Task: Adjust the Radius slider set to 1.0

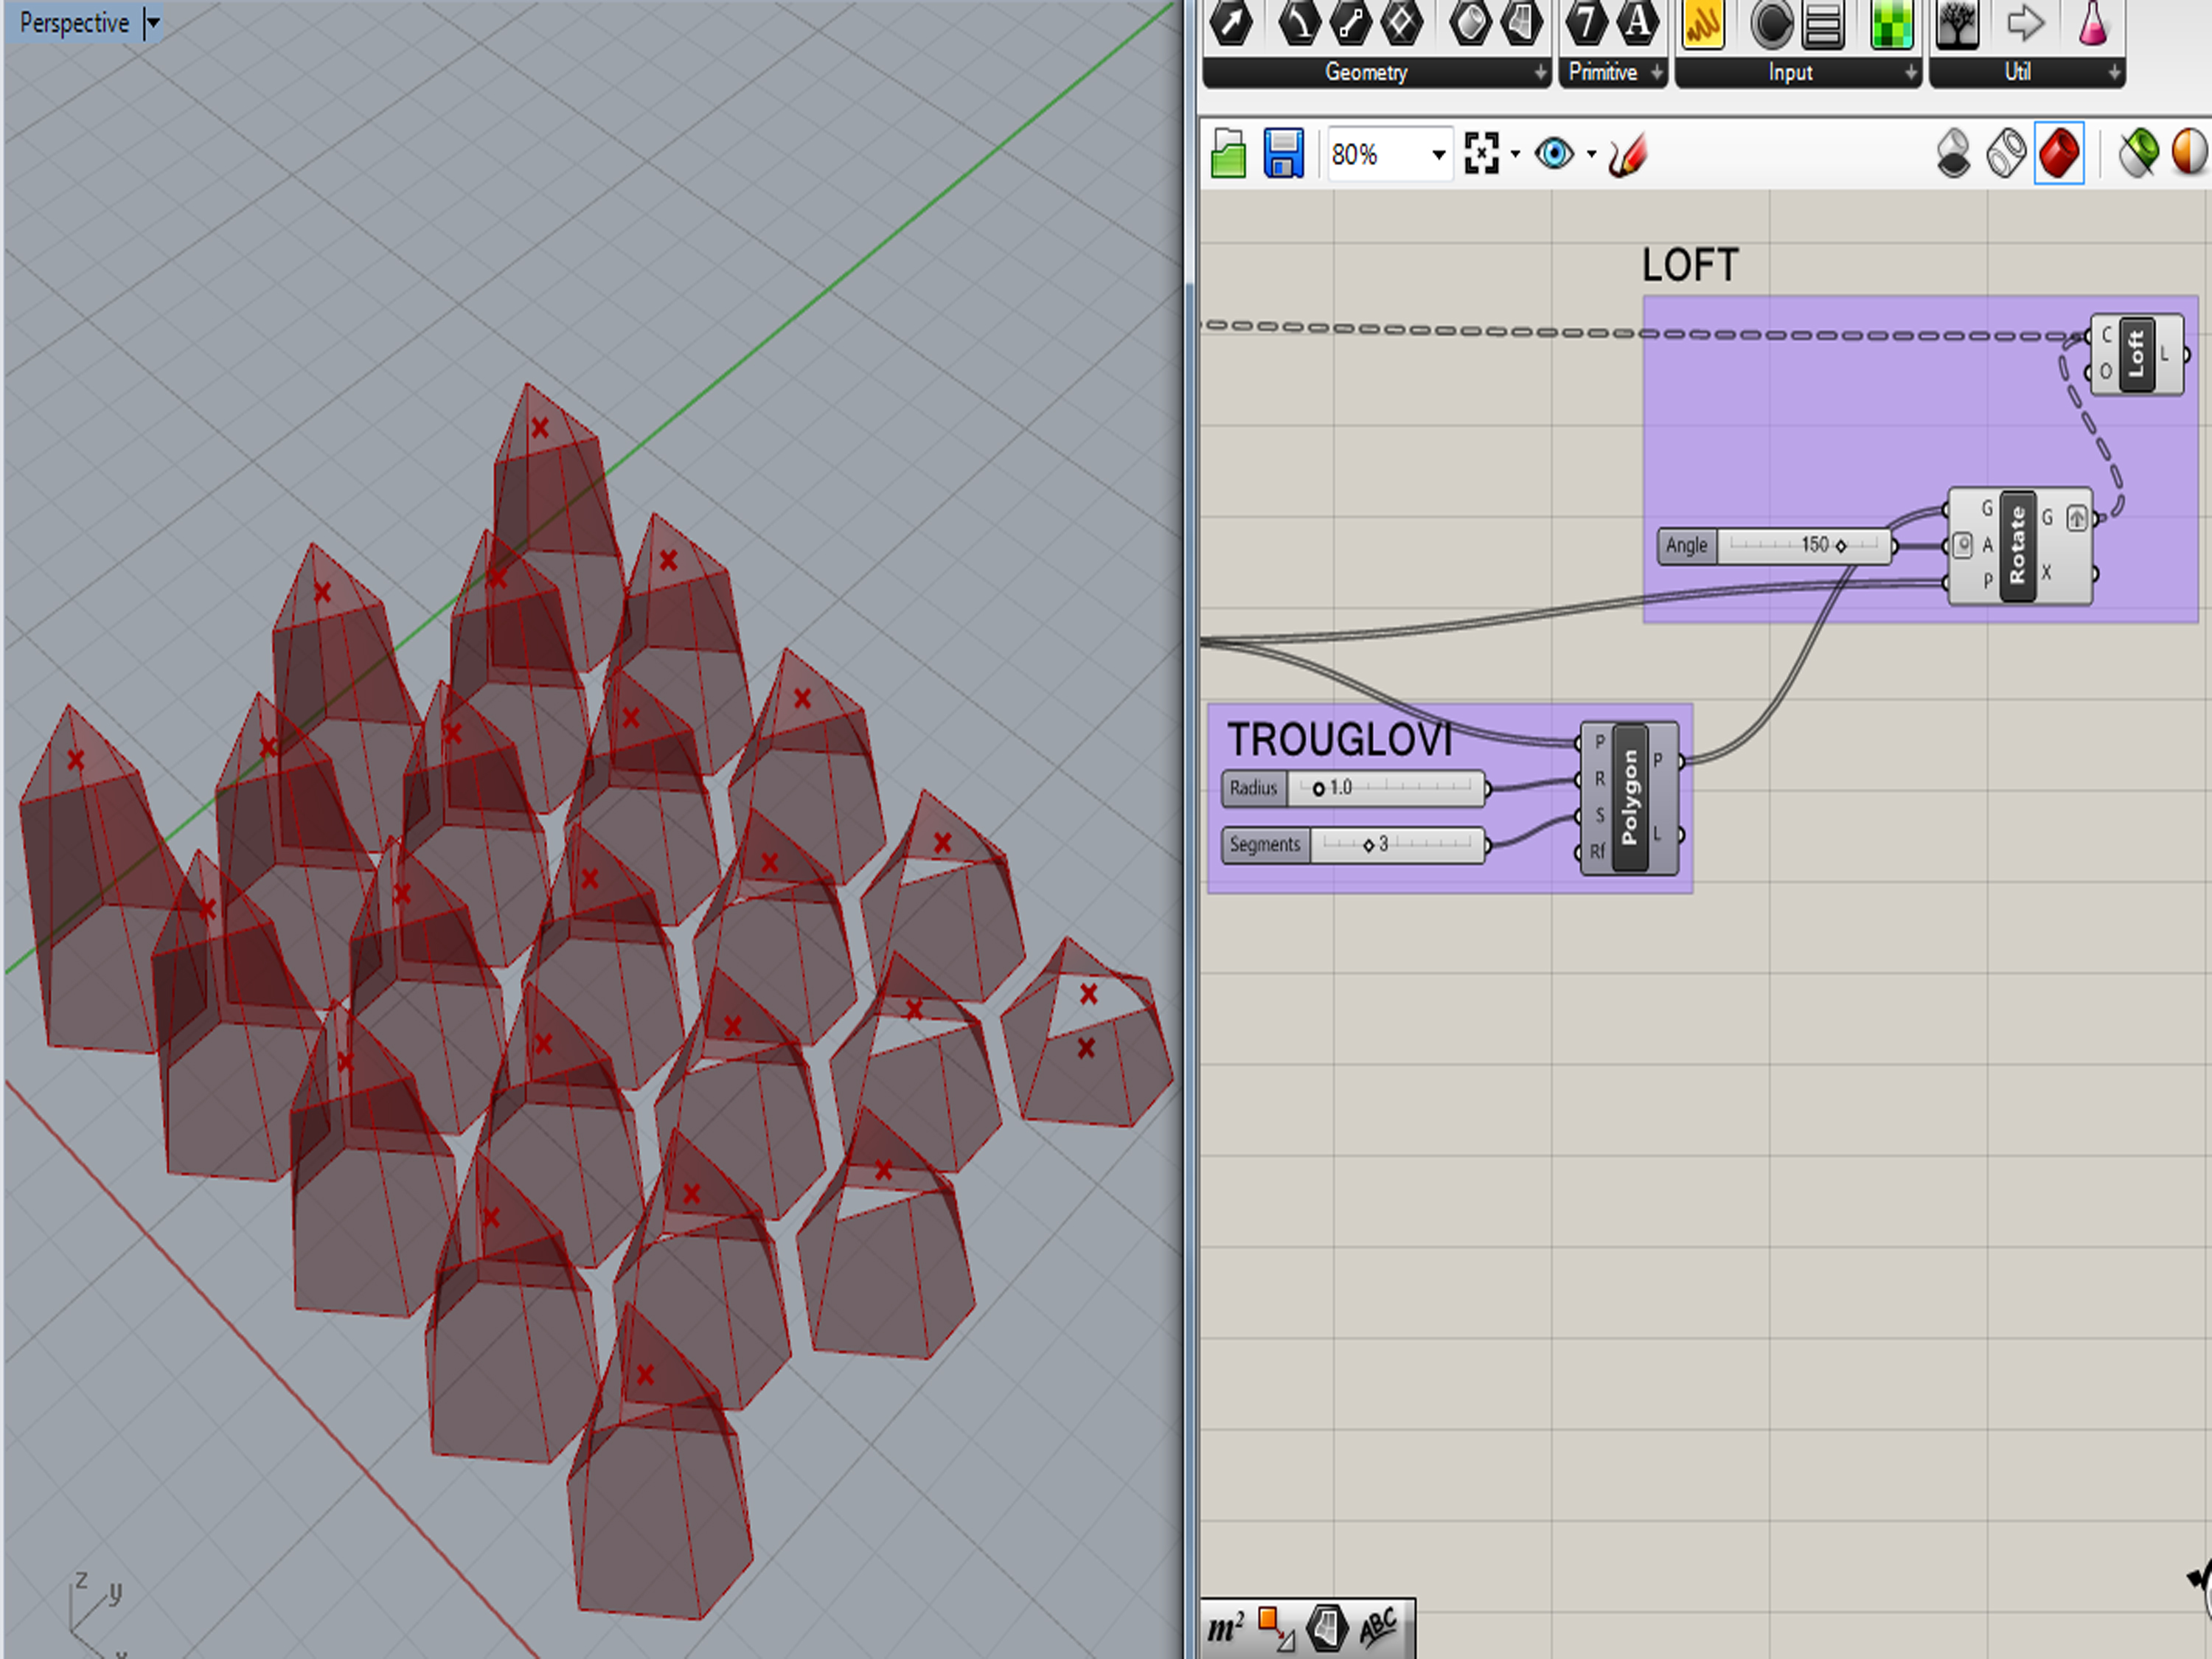Action: tap(1353, 789)
